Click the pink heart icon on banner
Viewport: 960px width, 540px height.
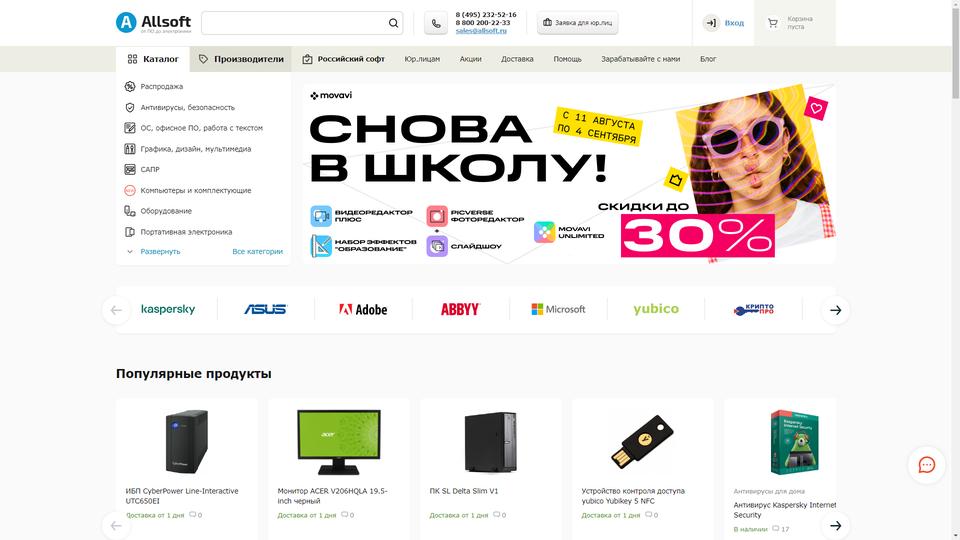[x=816, y=109]
